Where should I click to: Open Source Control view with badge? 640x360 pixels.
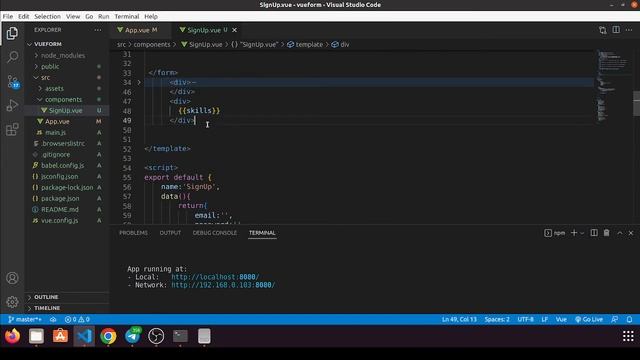[12, 81]
